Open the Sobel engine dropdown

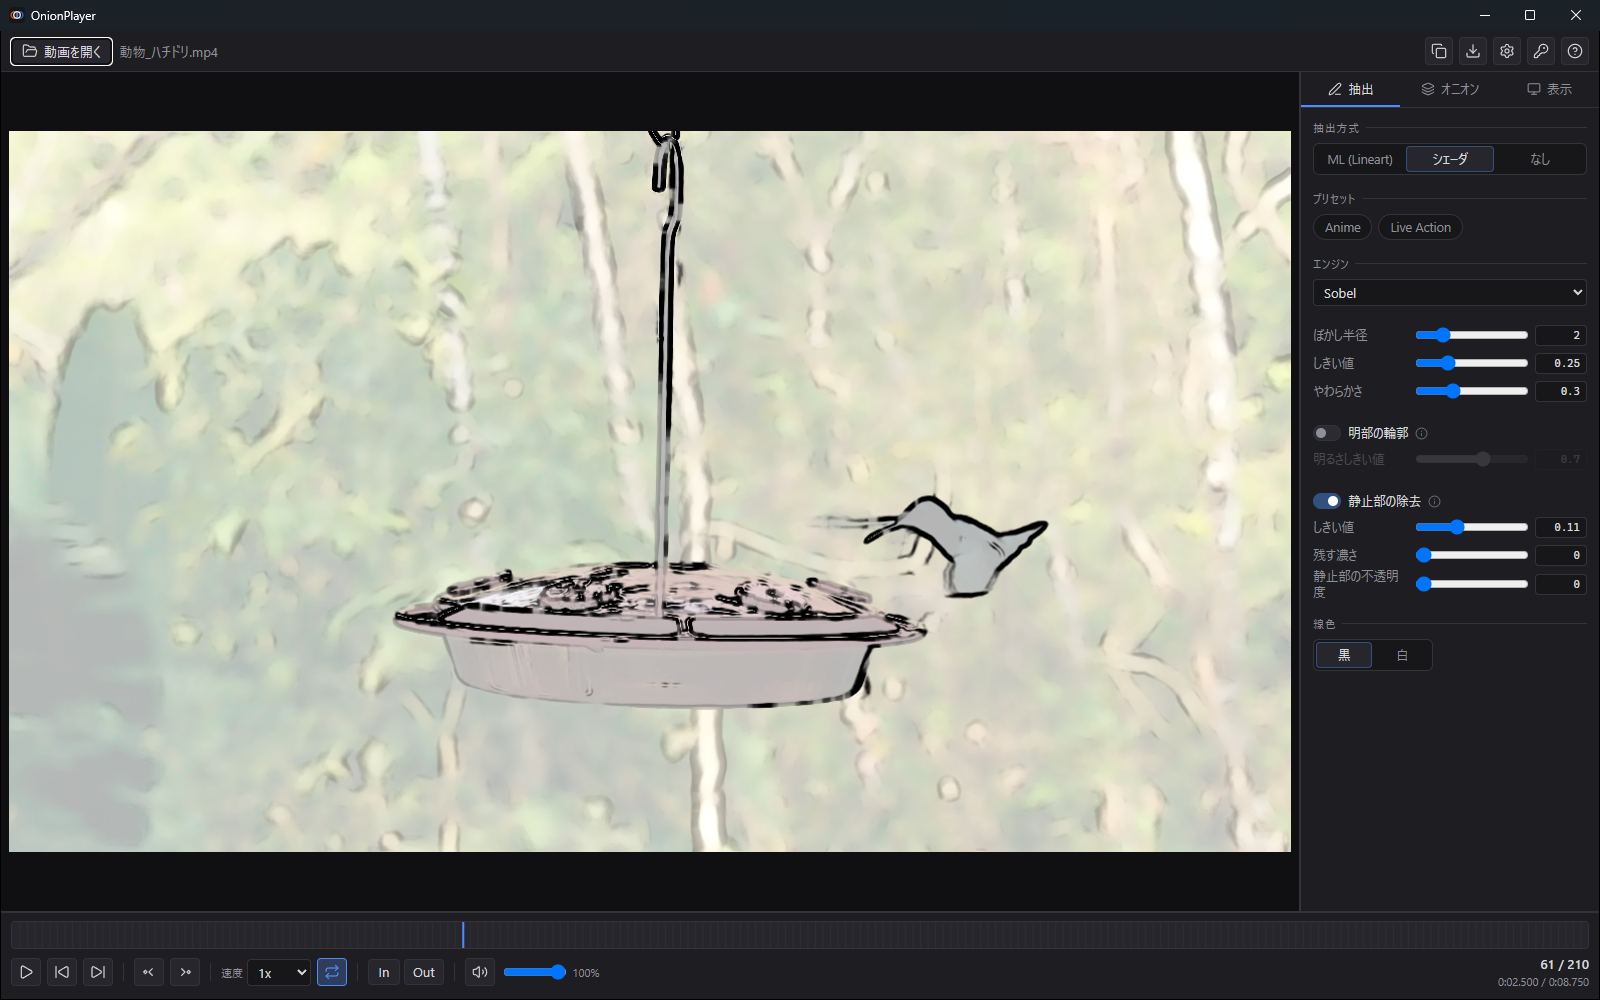click(1450, 293)
